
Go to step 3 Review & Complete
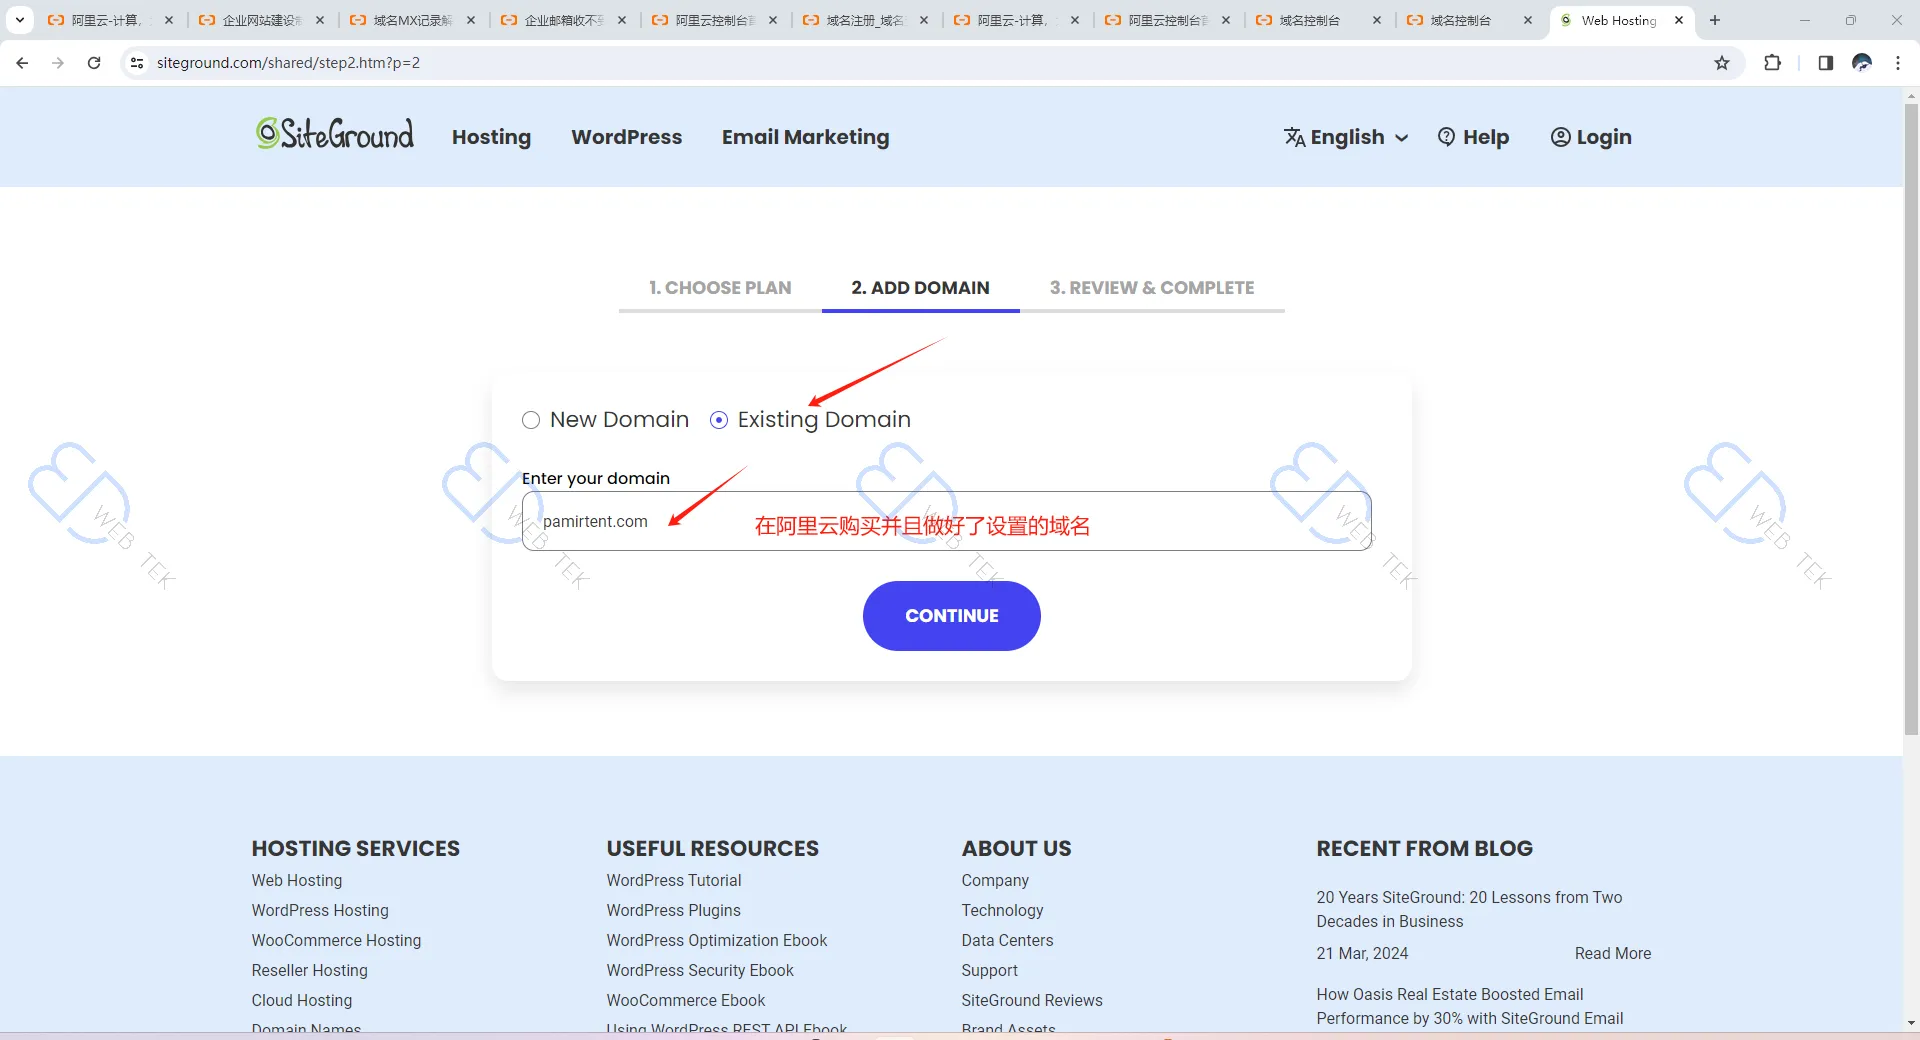[1152, 288]
